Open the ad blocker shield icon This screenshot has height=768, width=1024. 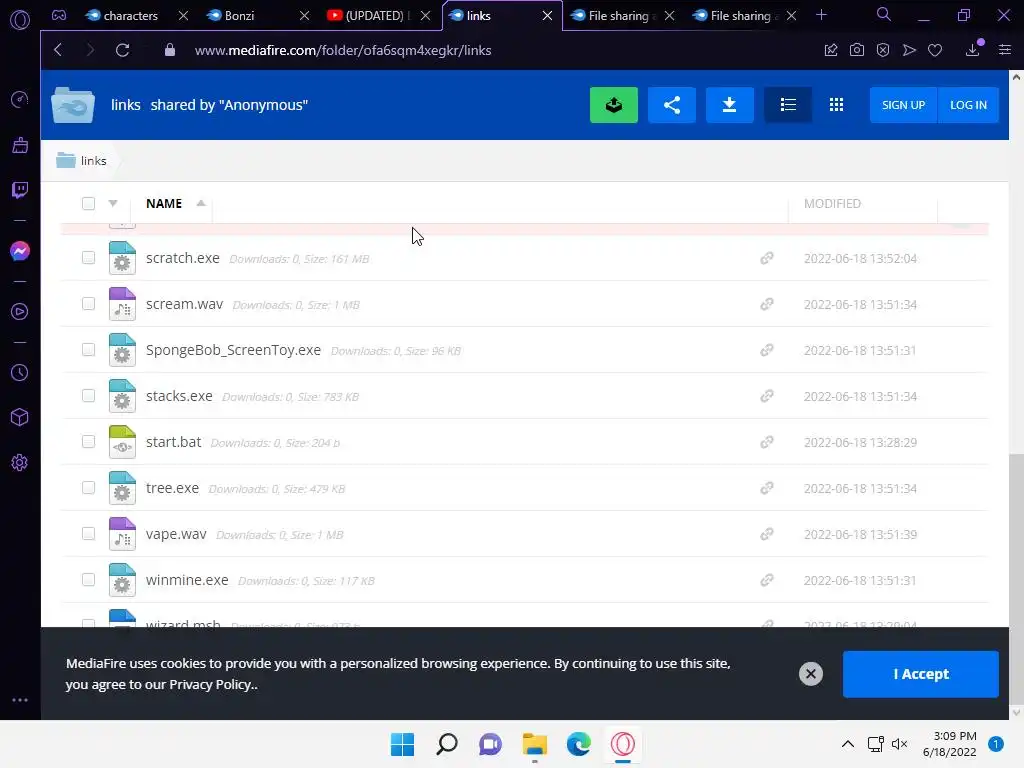tap(883, 50)
